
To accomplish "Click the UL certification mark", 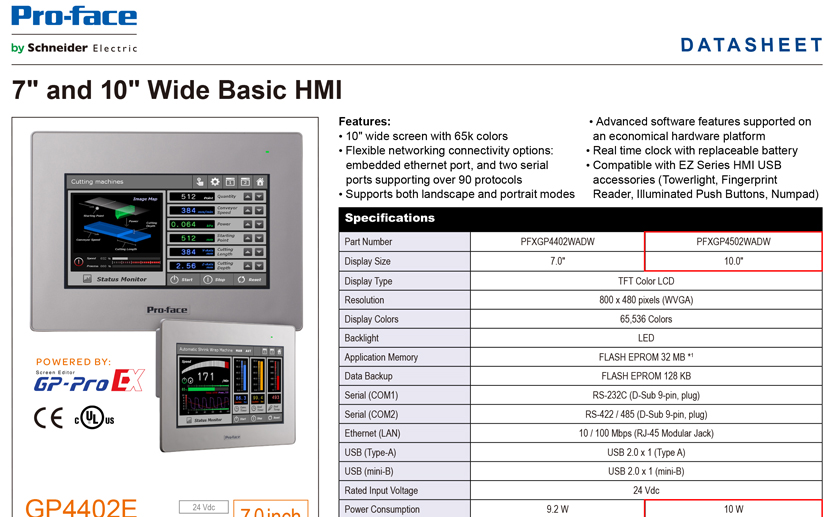I will tap(94, 418).
